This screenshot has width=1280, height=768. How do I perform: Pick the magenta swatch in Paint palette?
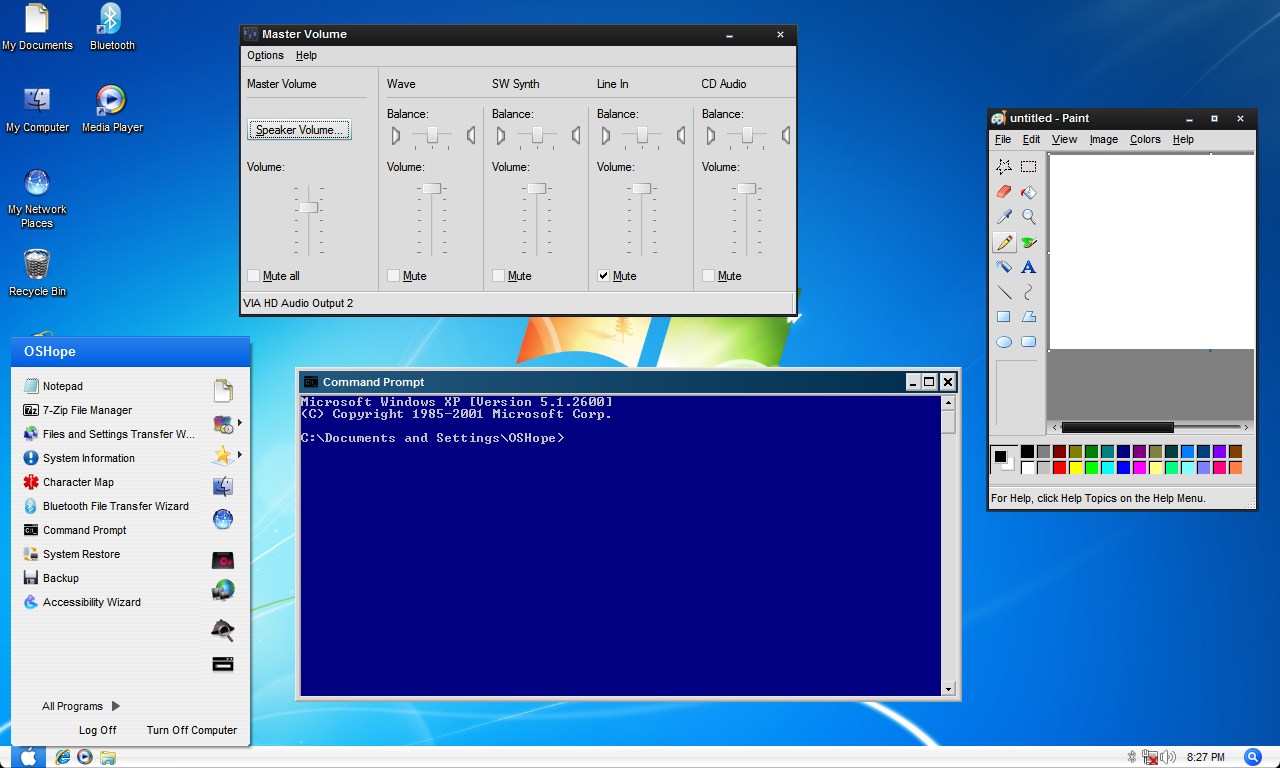click(x=1140, y=467)
